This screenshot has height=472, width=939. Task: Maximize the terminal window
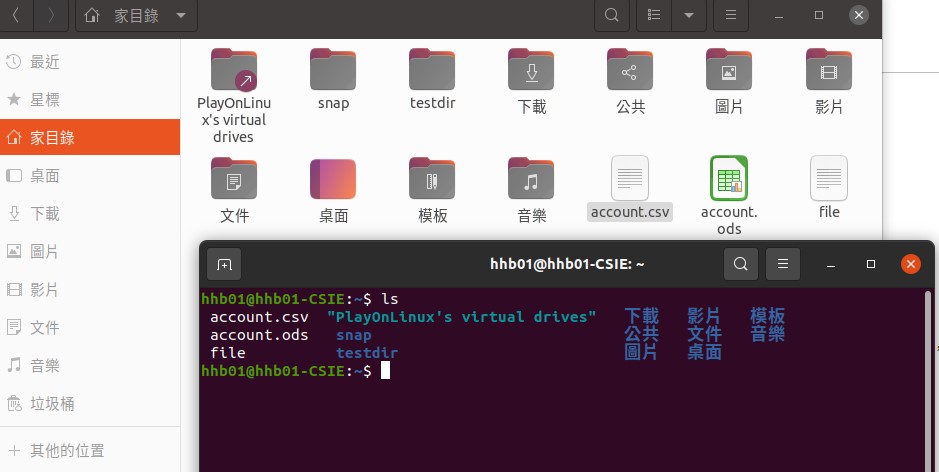871,264
